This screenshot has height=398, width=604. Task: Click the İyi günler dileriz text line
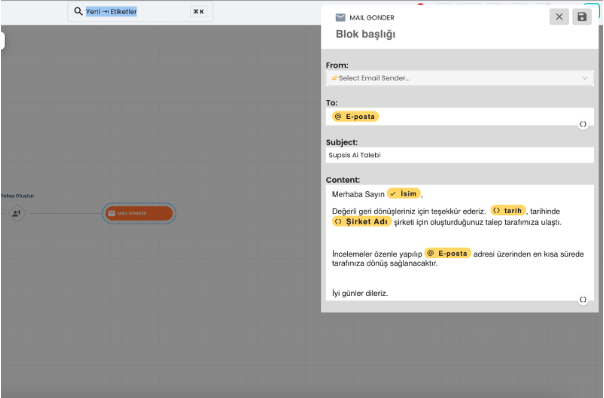click(360, 293)
